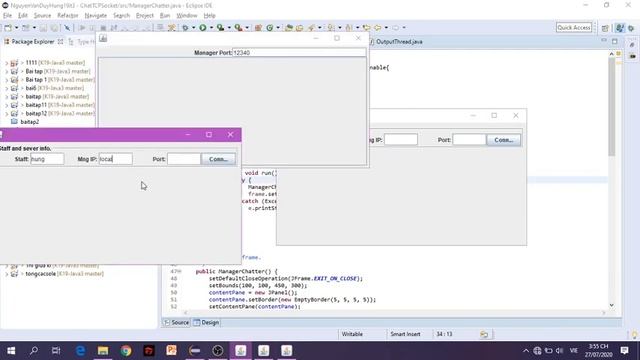Click the External Tools run icon
This screenshot has width=640, height=360.
pos(238,28)
